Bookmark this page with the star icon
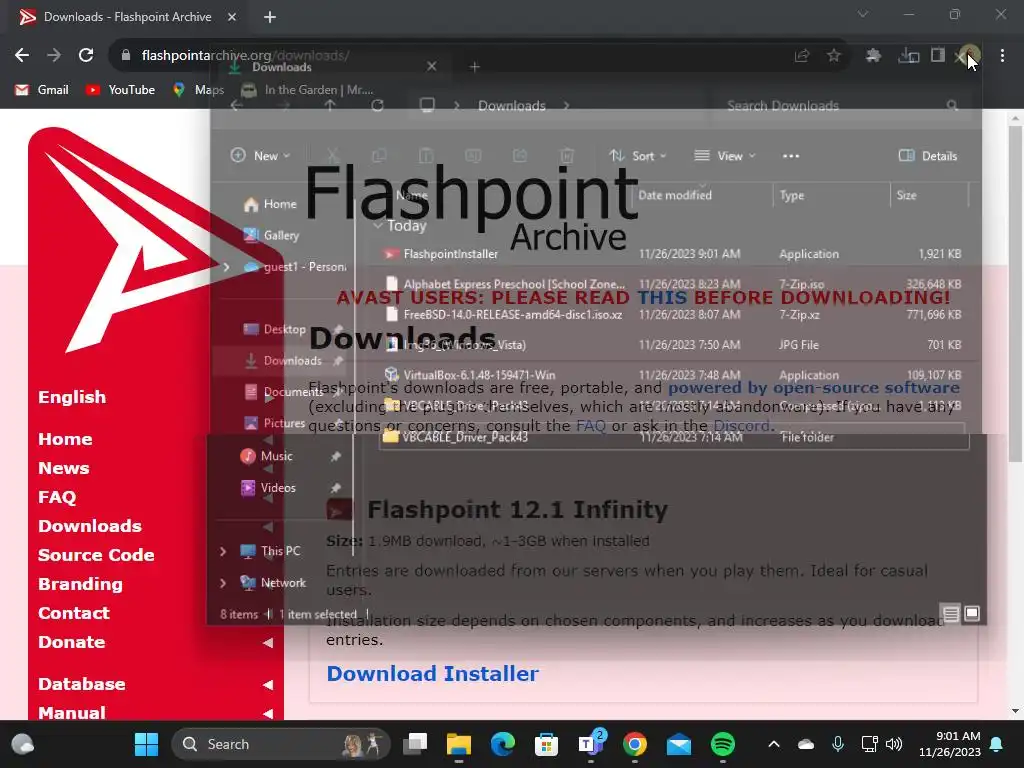This screenshot has width=1024, height=768. pos(834,56)
